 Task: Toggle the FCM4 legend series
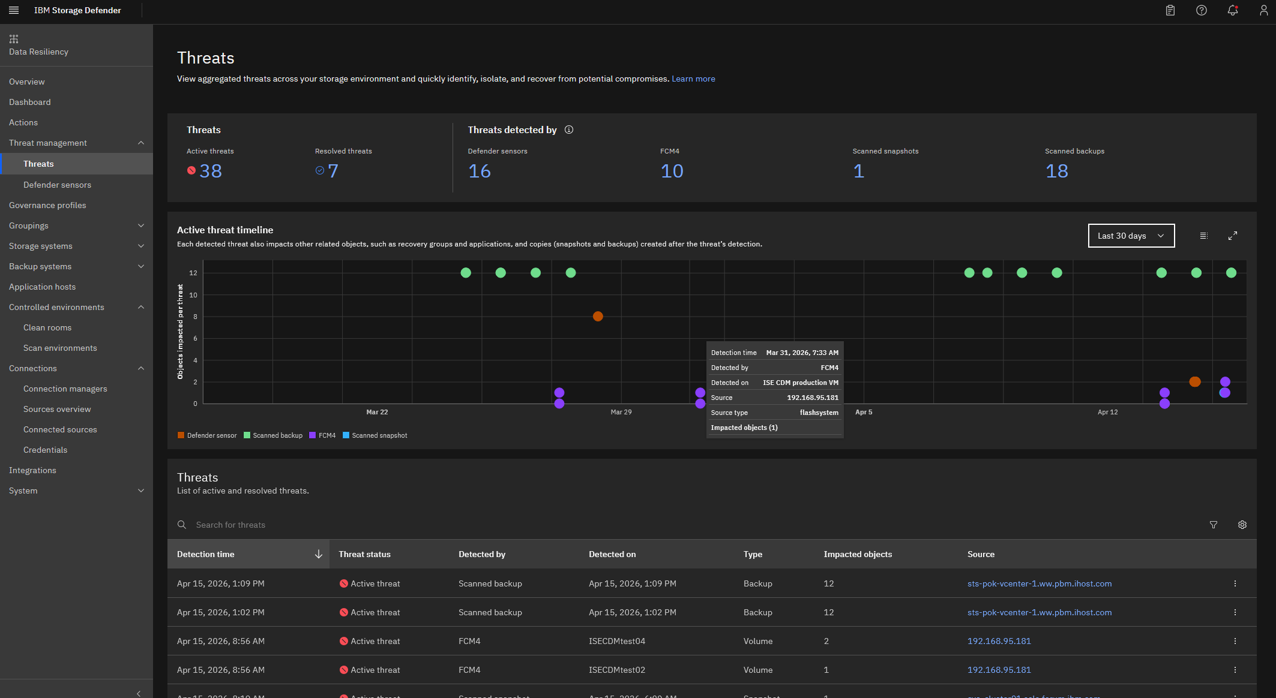[323, 436]
